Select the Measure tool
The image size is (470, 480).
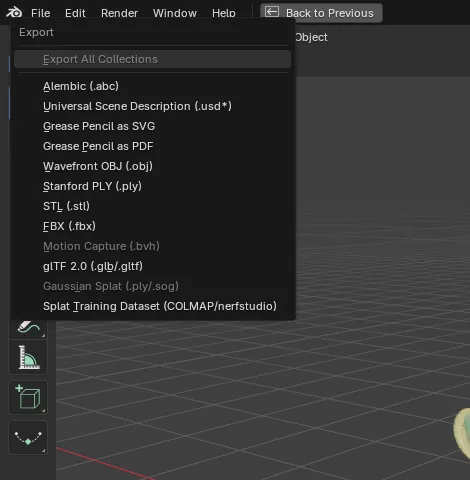[28, 357]
